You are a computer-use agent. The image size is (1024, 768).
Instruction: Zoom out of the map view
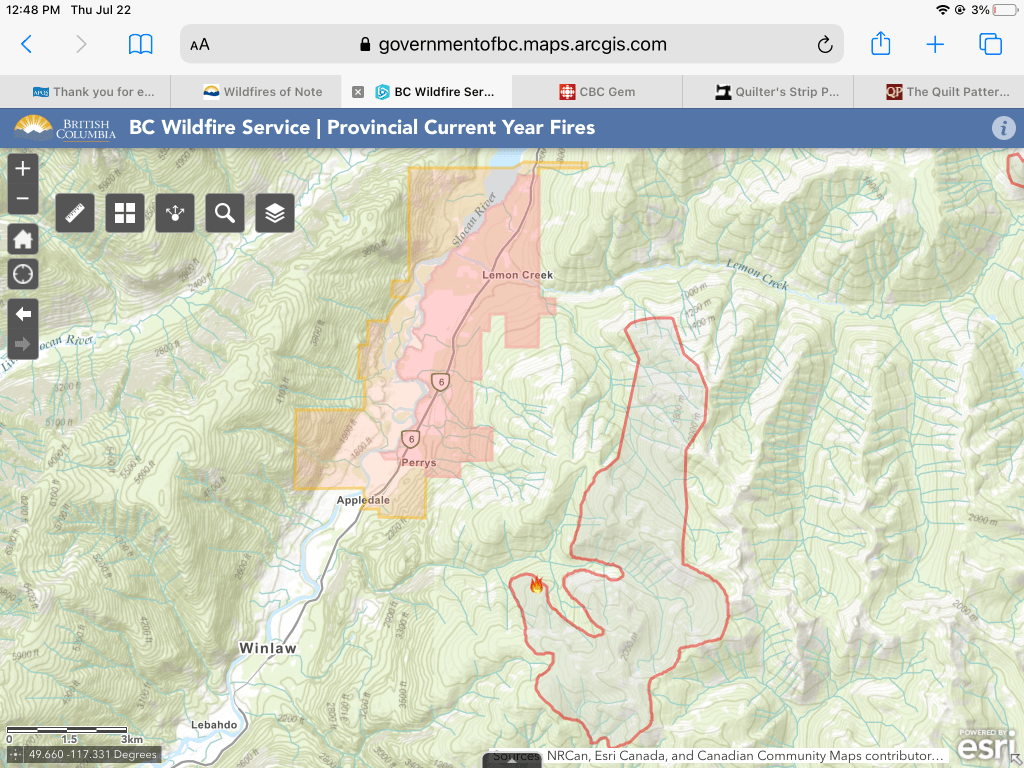[23, 199]
